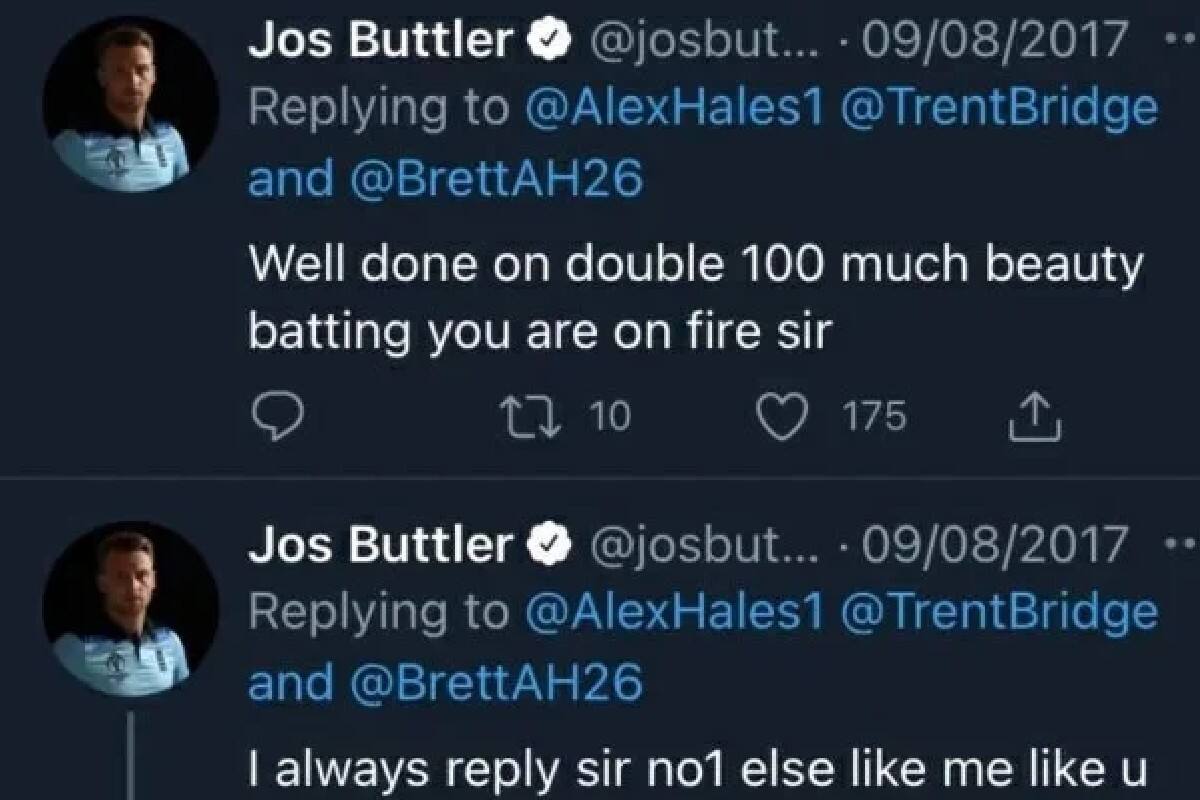The image size is (1200, 800).
Task: Share the first tweet via share icon
Action: point(1036,417)
